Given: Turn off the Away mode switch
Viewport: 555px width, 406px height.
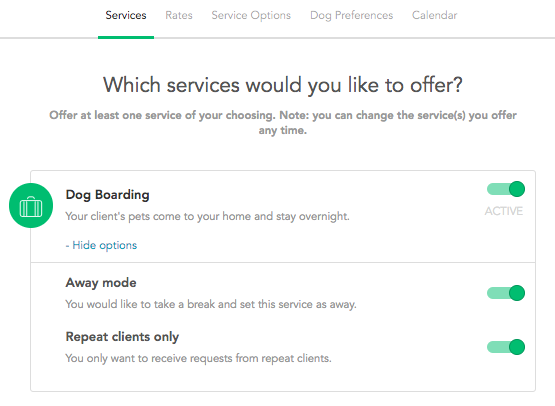Looking at the screenshot, I should tap(506, 293).
